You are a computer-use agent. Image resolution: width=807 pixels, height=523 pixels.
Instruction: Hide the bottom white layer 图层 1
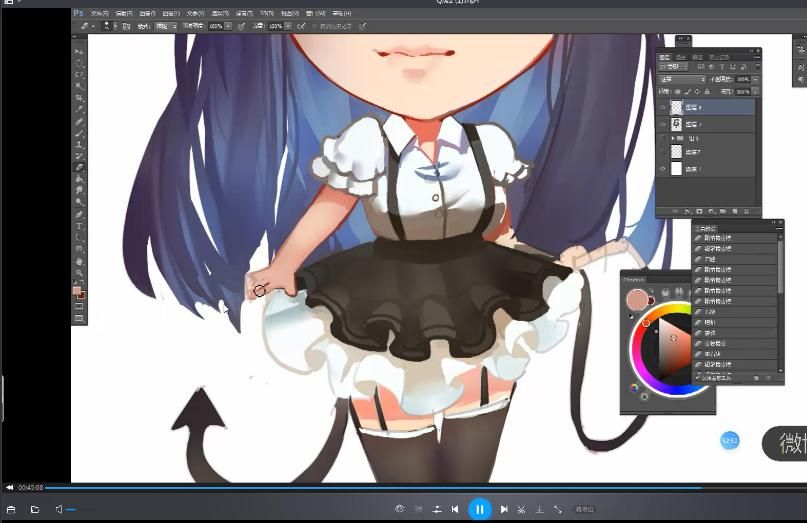[x=662, y=169]
